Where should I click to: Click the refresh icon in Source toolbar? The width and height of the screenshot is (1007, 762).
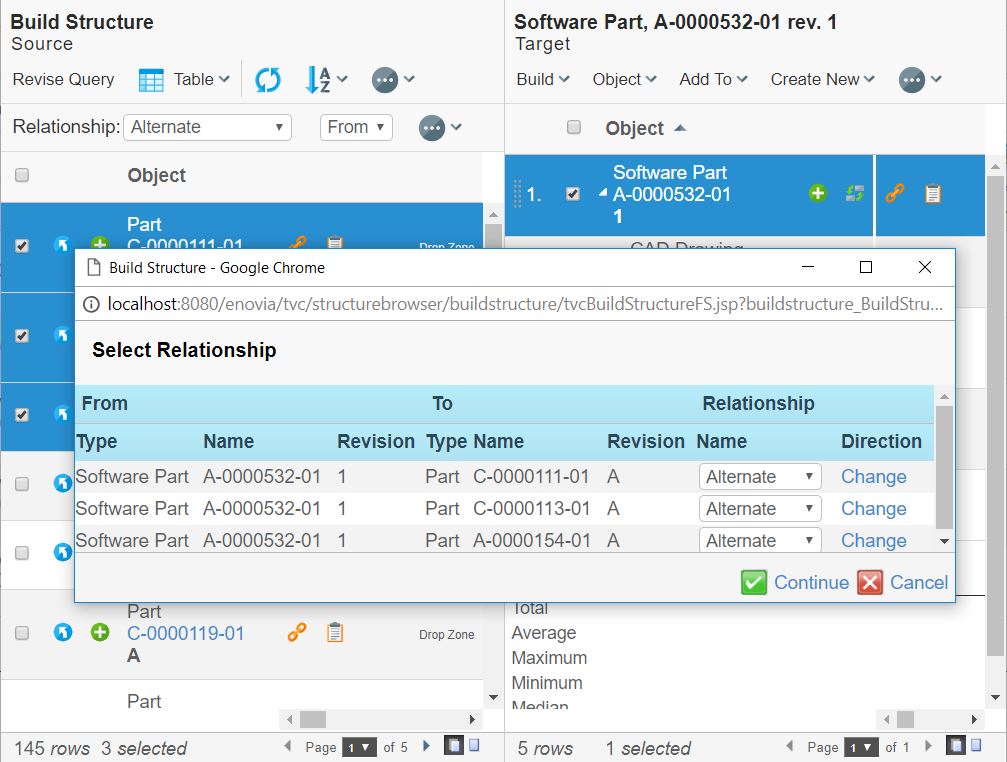tap(267, 80)
